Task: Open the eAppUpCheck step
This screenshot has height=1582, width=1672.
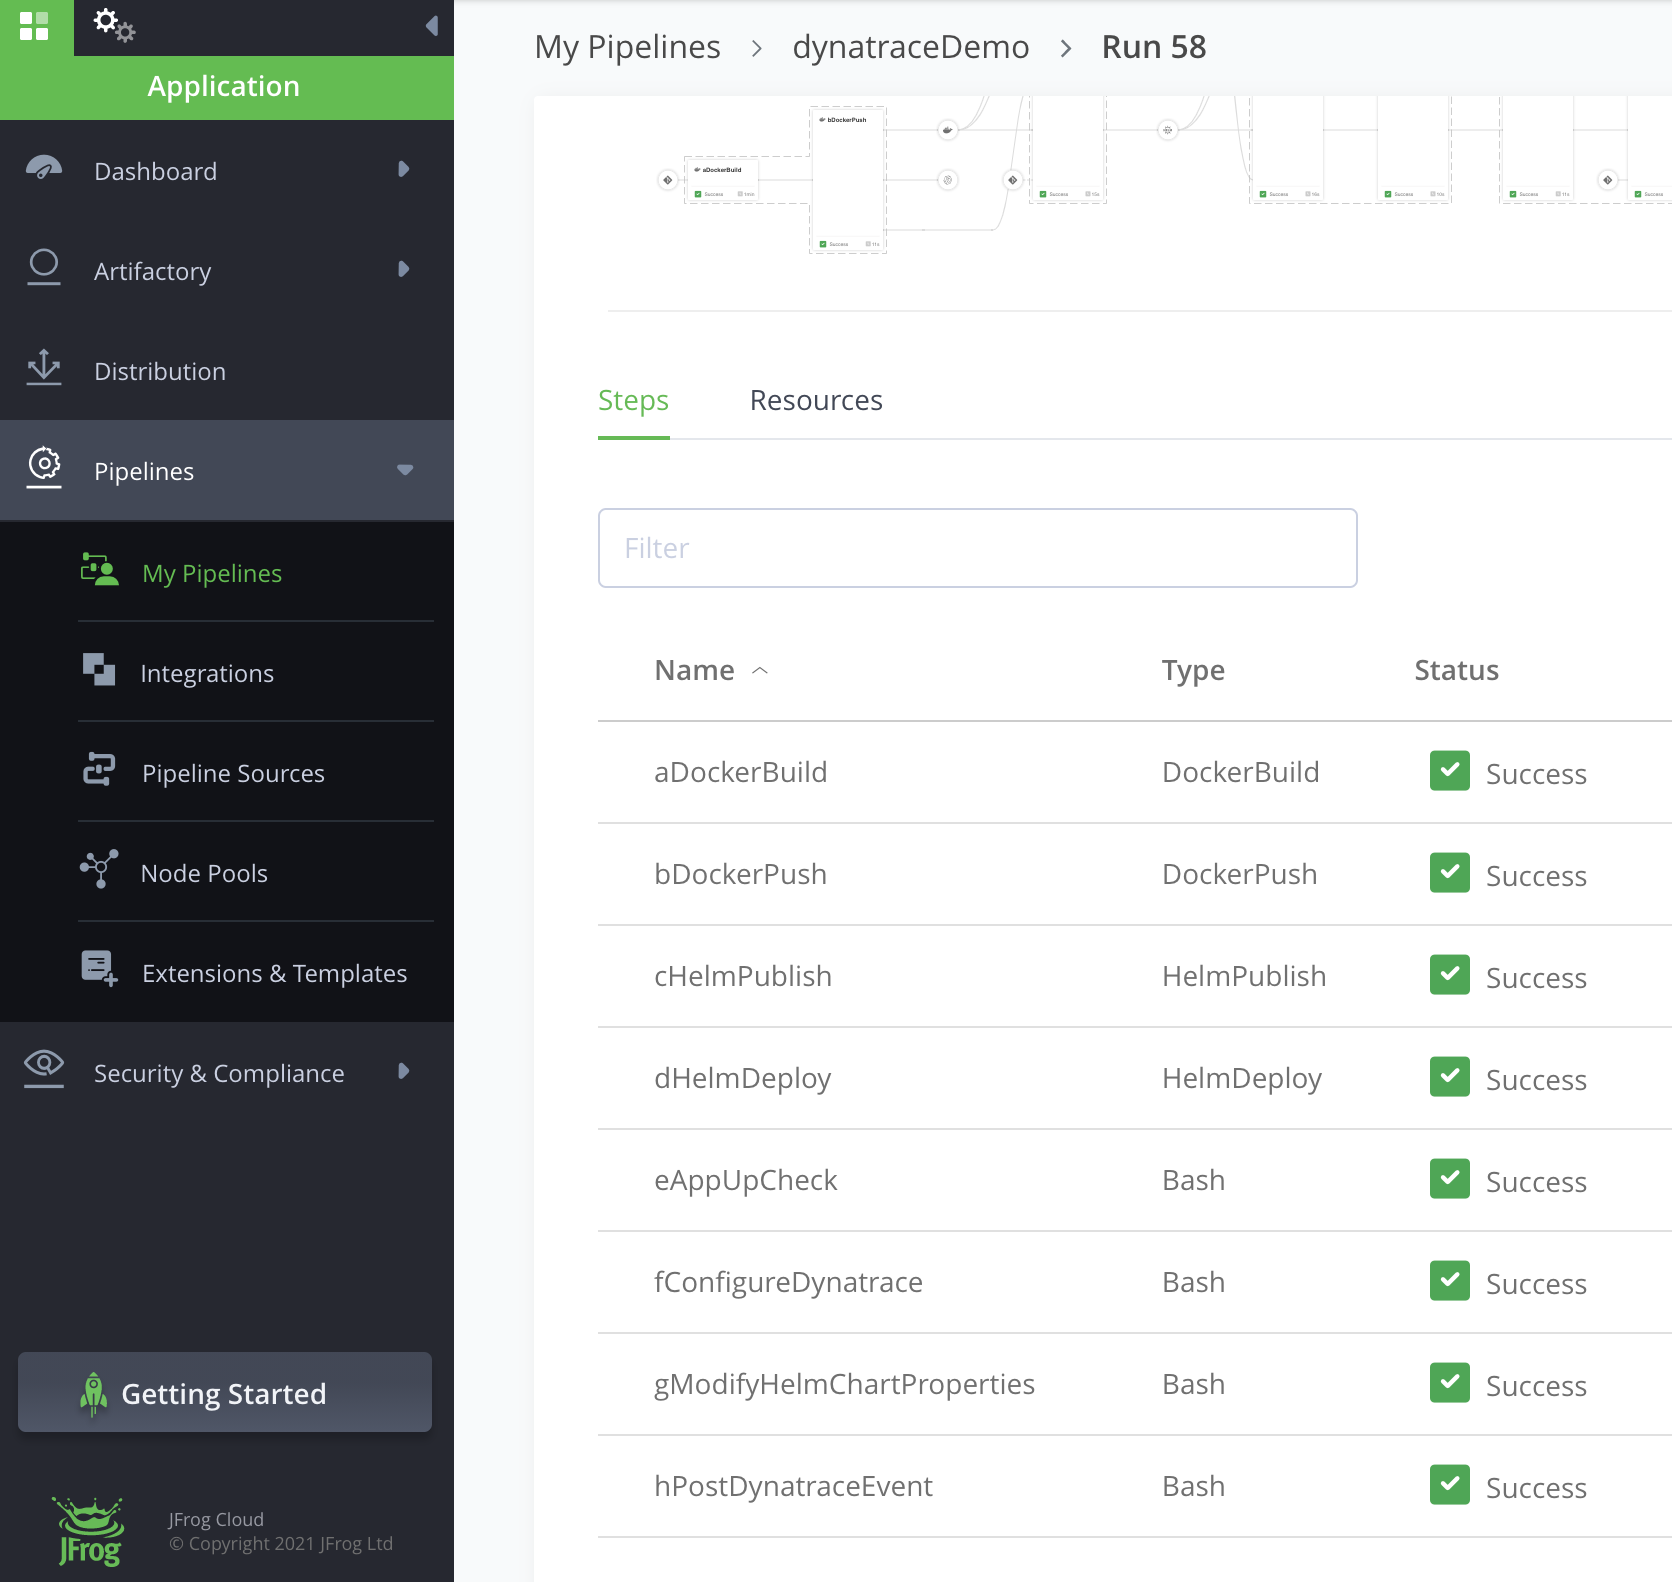Action: 745,1181
